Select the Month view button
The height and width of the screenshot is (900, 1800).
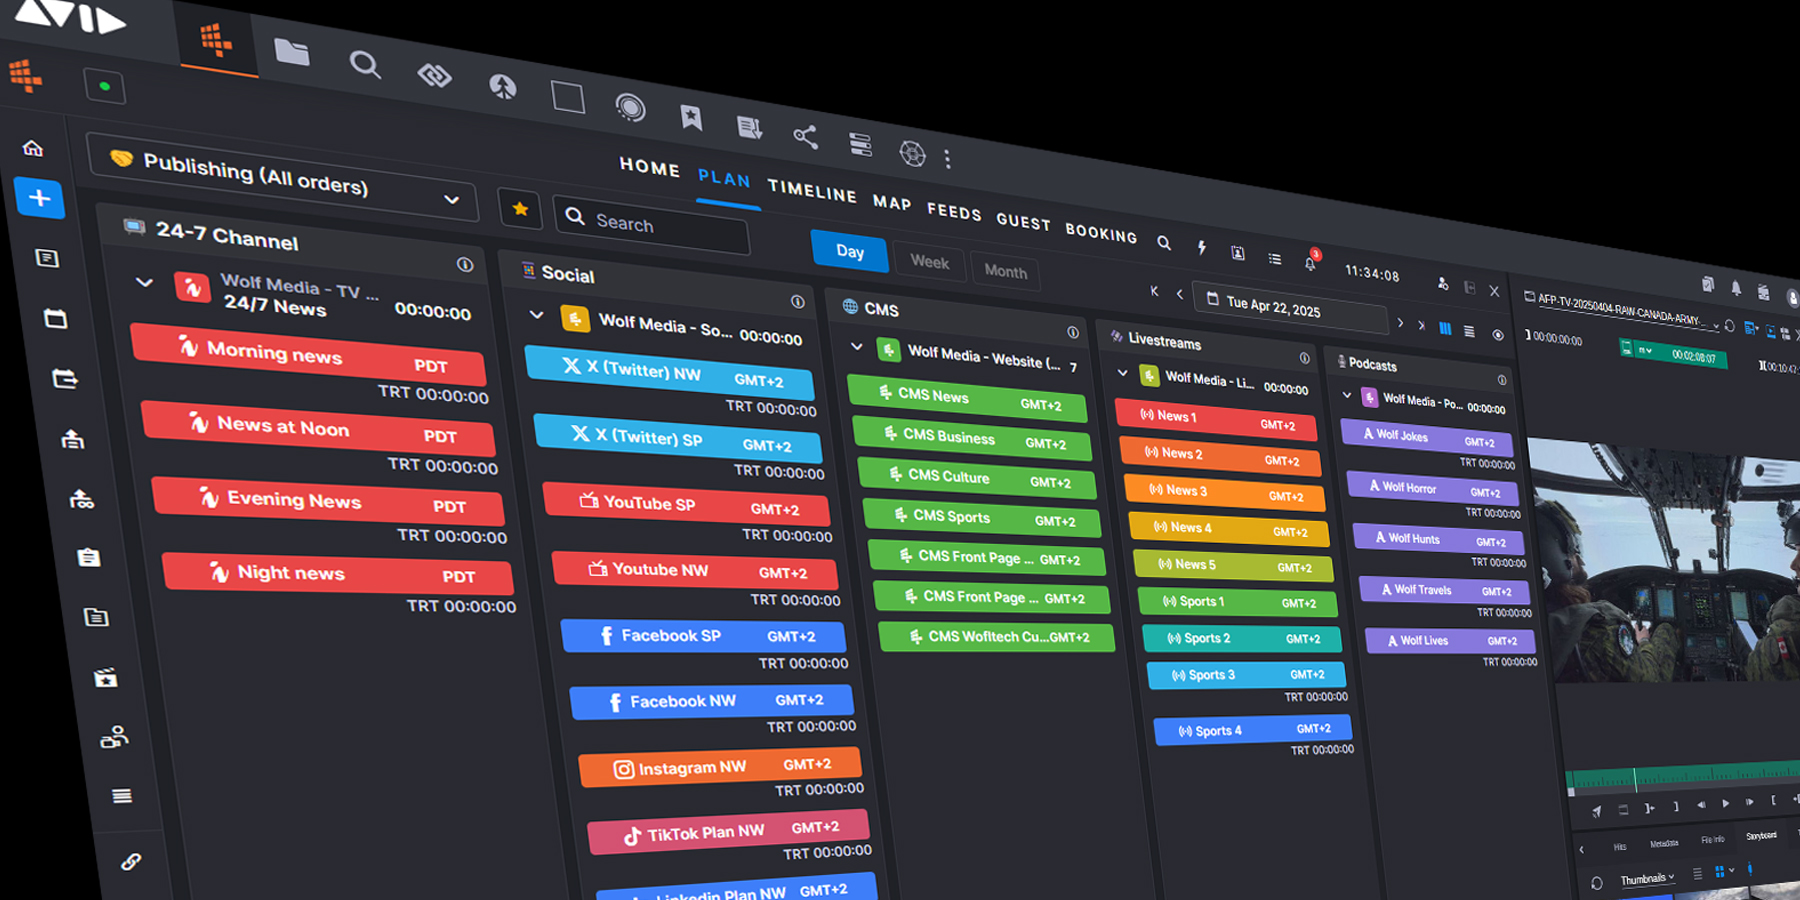coord(1005,271)
